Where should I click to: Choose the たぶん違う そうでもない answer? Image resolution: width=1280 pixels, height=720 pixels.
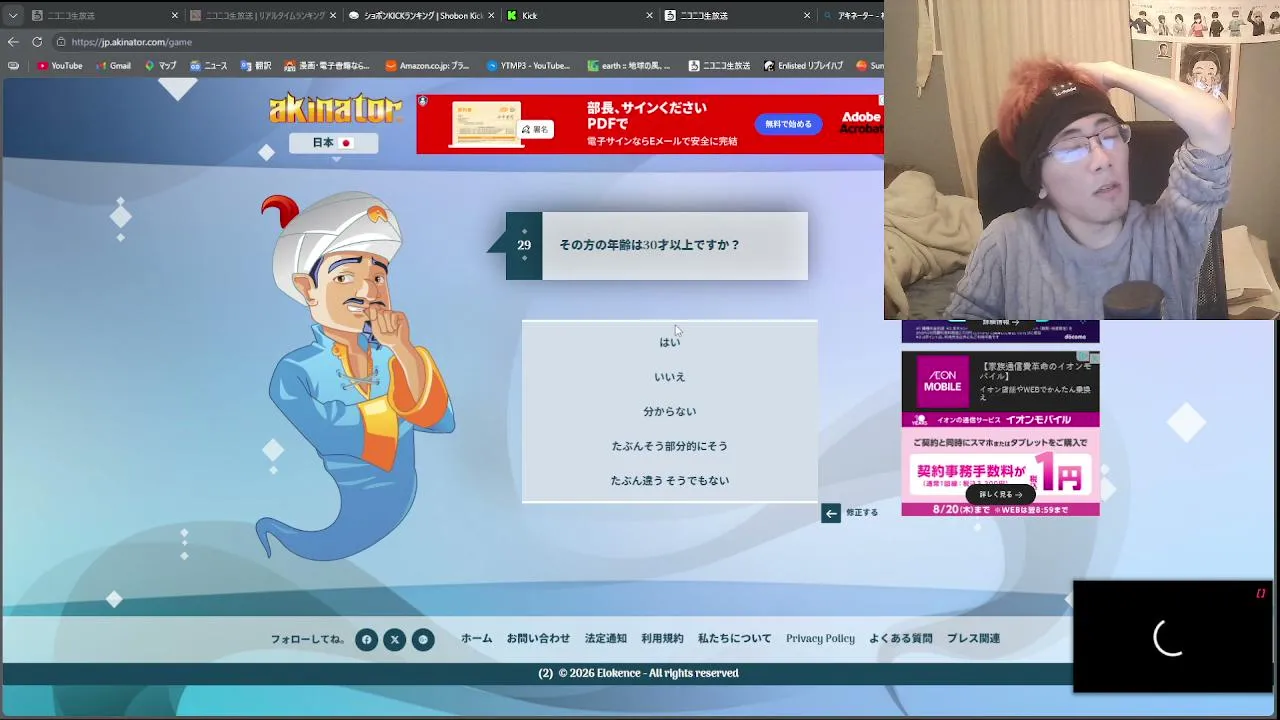tap(670, 481)
